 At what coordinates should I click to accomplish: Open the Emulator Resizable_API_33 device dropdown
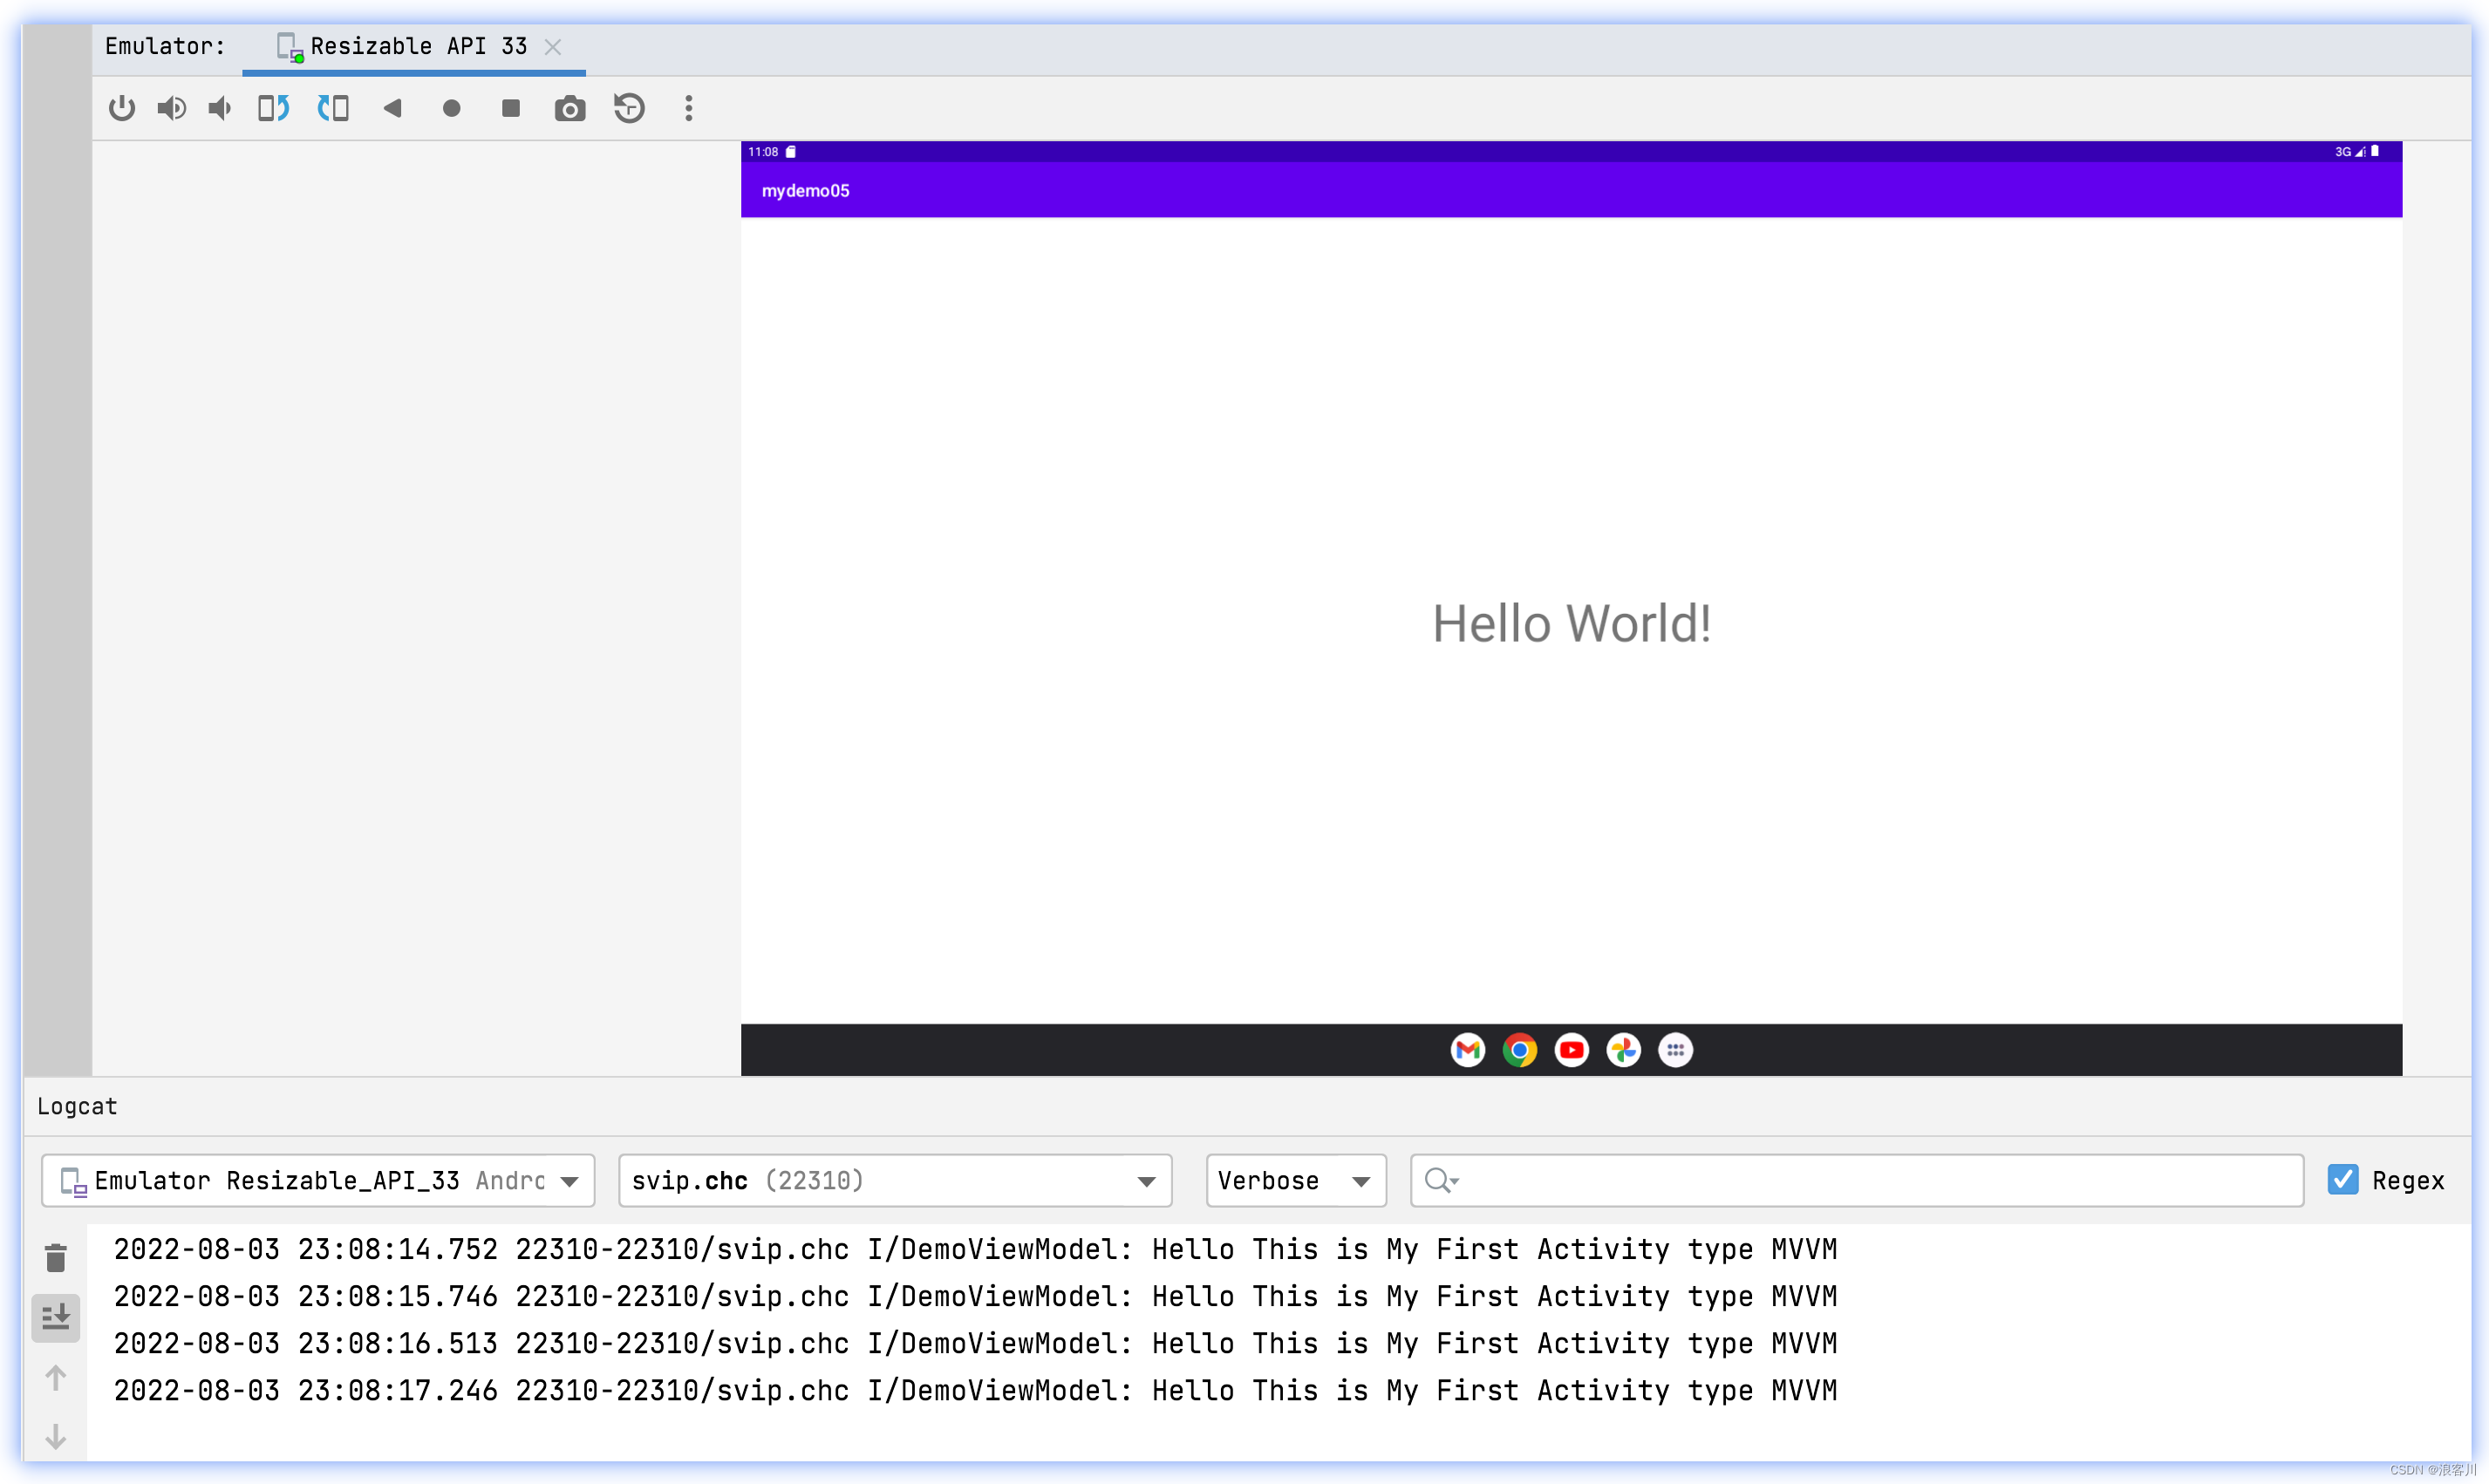[x=318, y=1181]
